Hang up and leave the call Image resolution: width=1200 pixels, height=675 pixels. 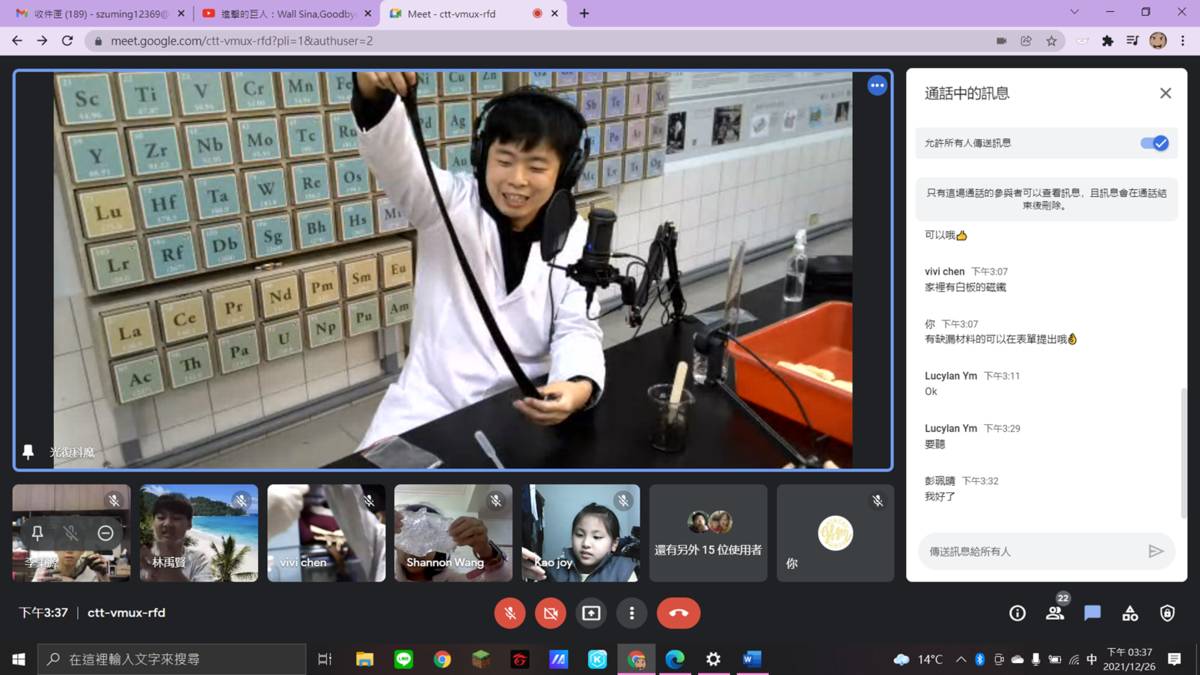(679, 613)
